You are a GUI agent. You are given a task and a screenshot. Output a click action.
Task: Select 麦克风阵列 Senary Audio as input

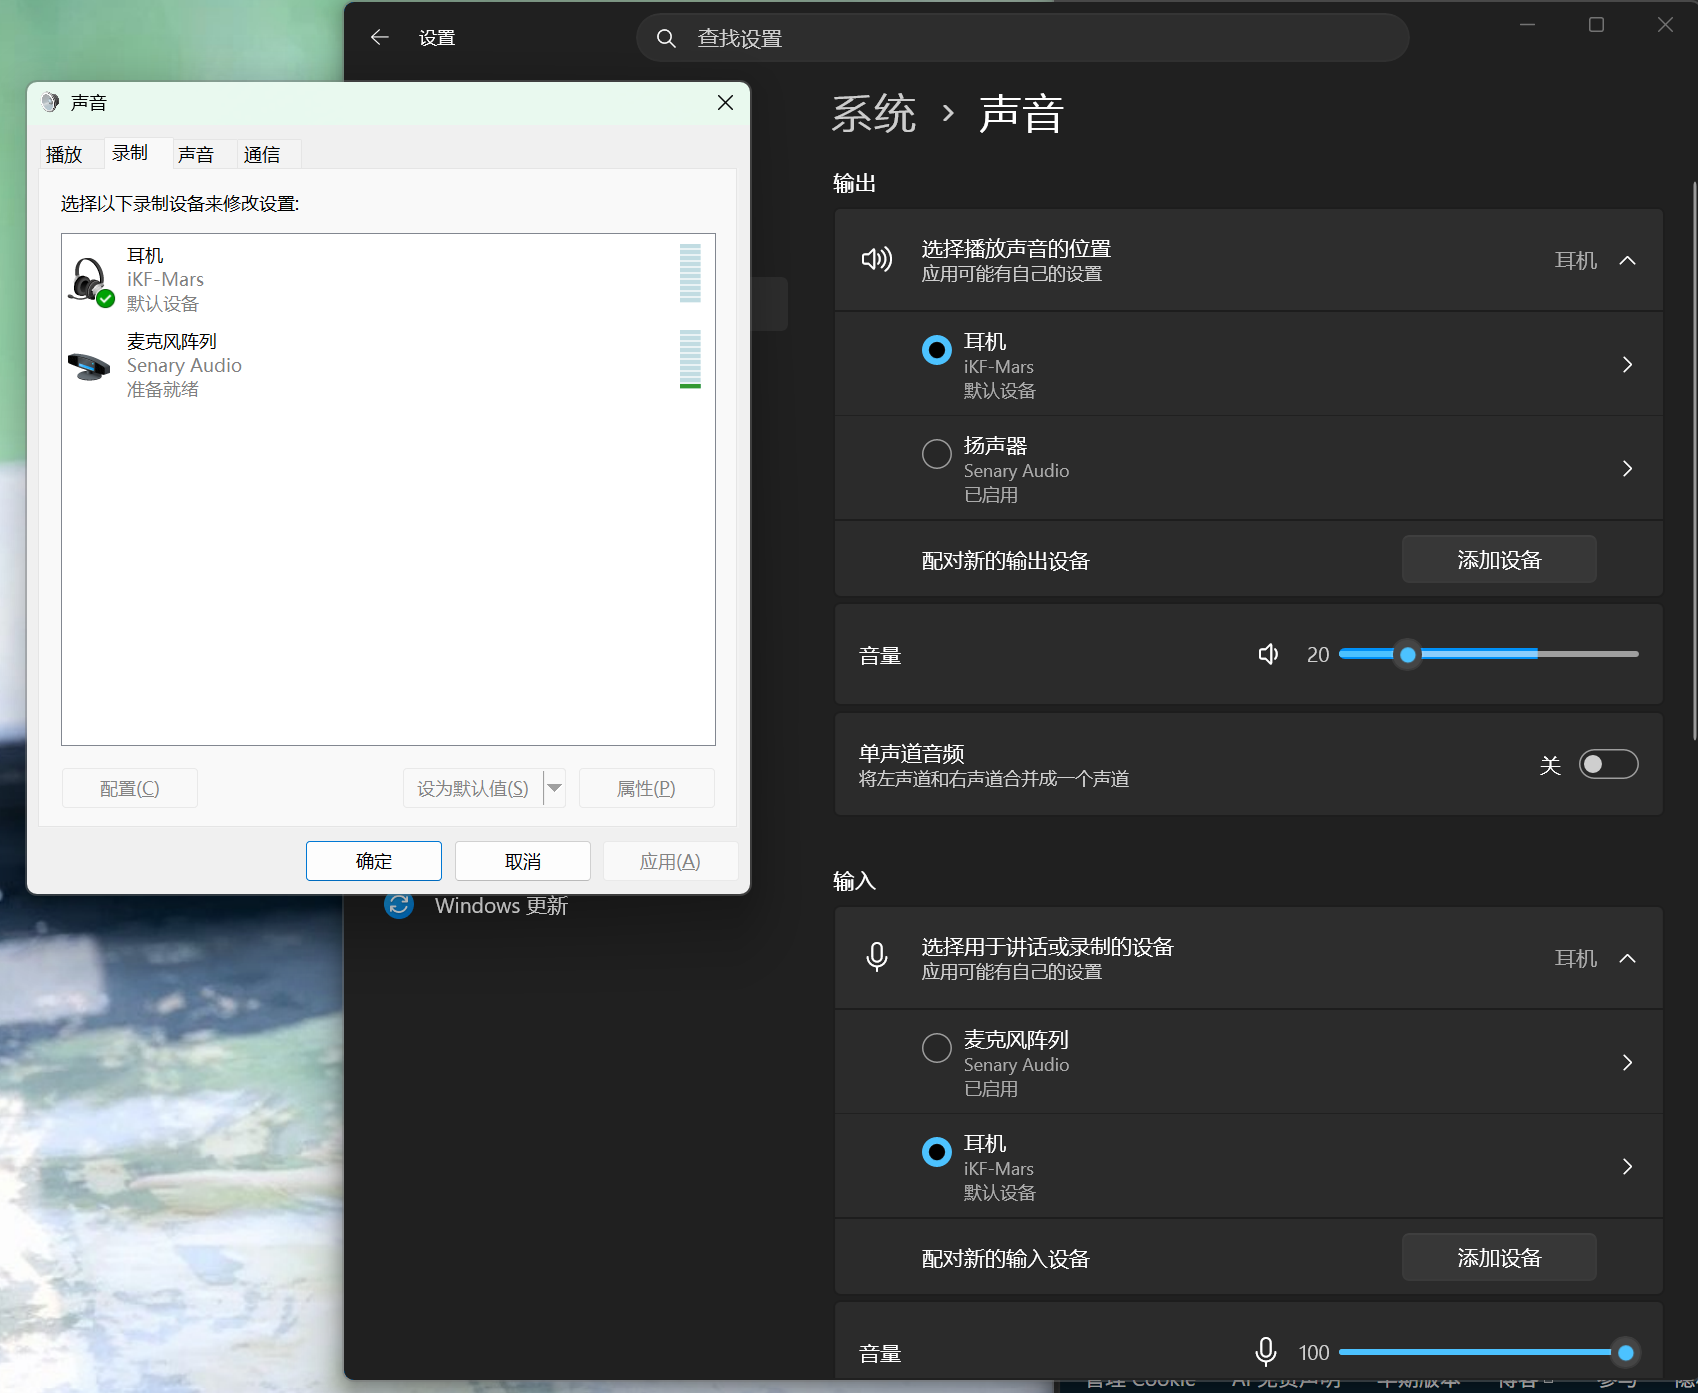coord(936,1048)
